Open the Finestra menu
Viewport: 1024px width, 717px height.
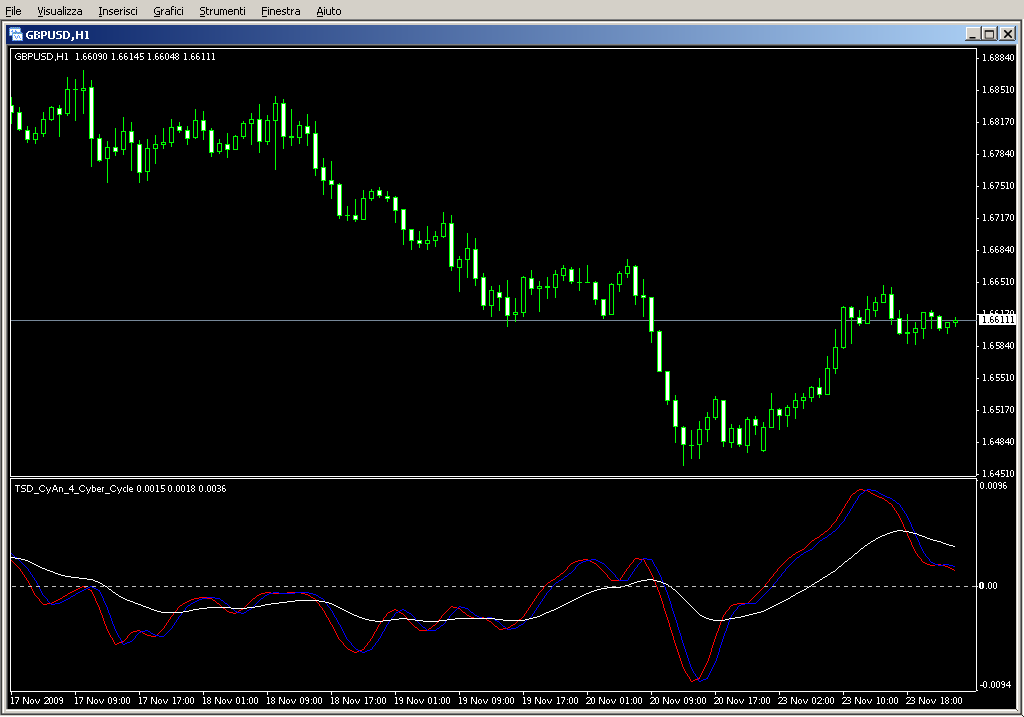click(280, 11)
